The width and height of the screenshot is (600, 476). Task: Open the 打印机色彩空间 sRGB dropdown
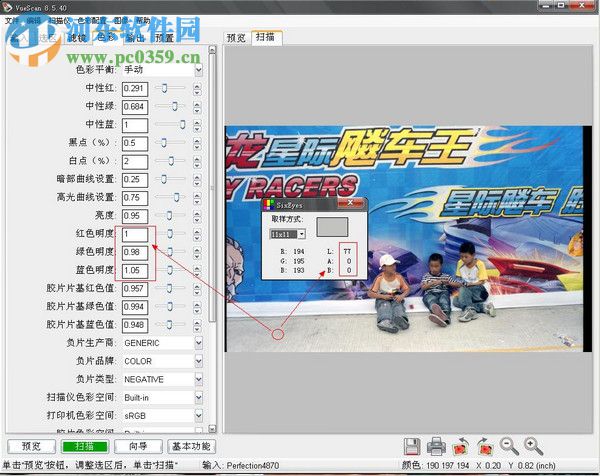199,416
